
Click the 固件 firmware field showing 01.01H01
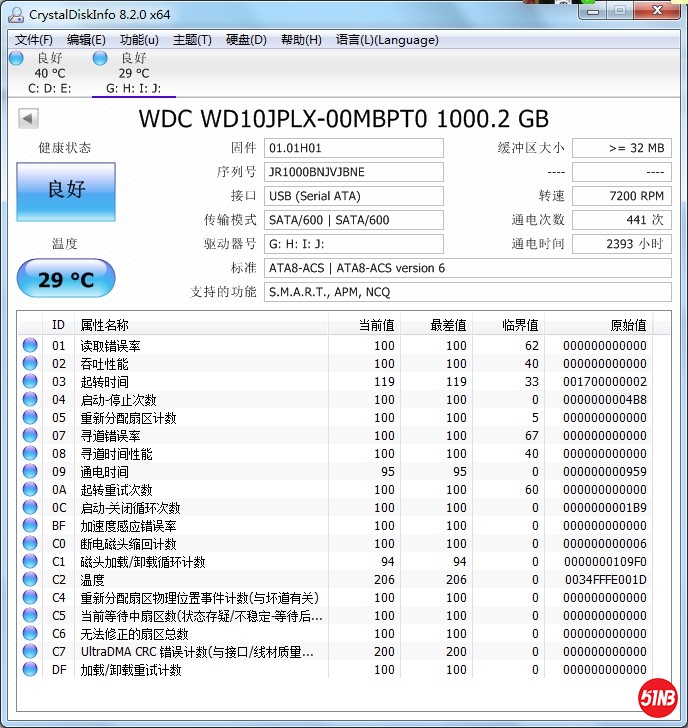pos(354,148)
